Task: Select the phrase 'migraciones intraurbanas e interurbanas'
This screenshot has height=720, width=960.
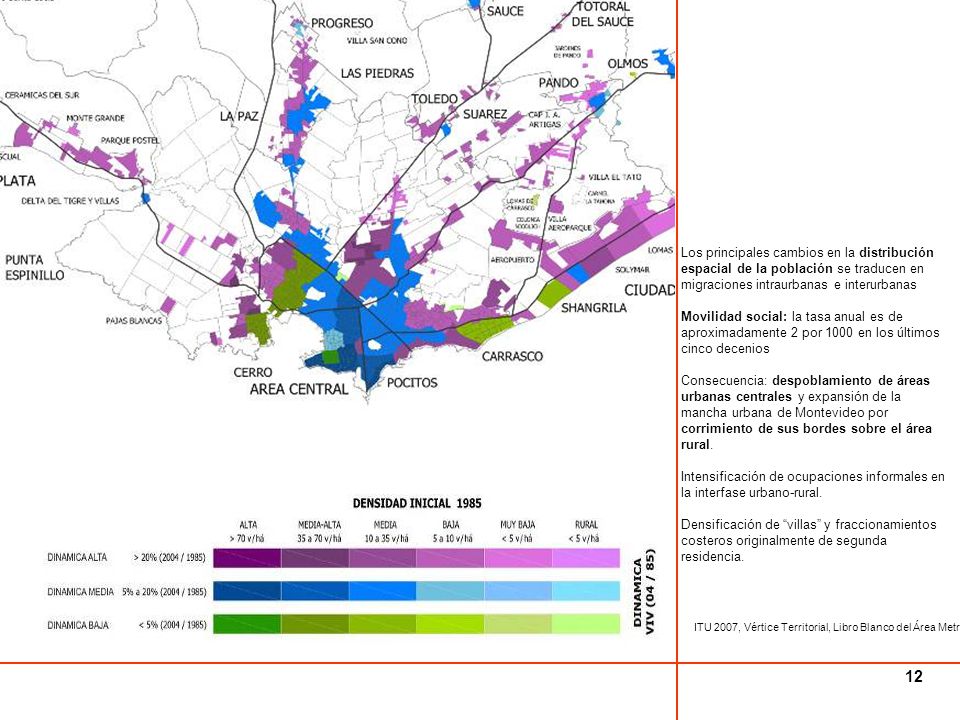Action: tap(798, 285)
